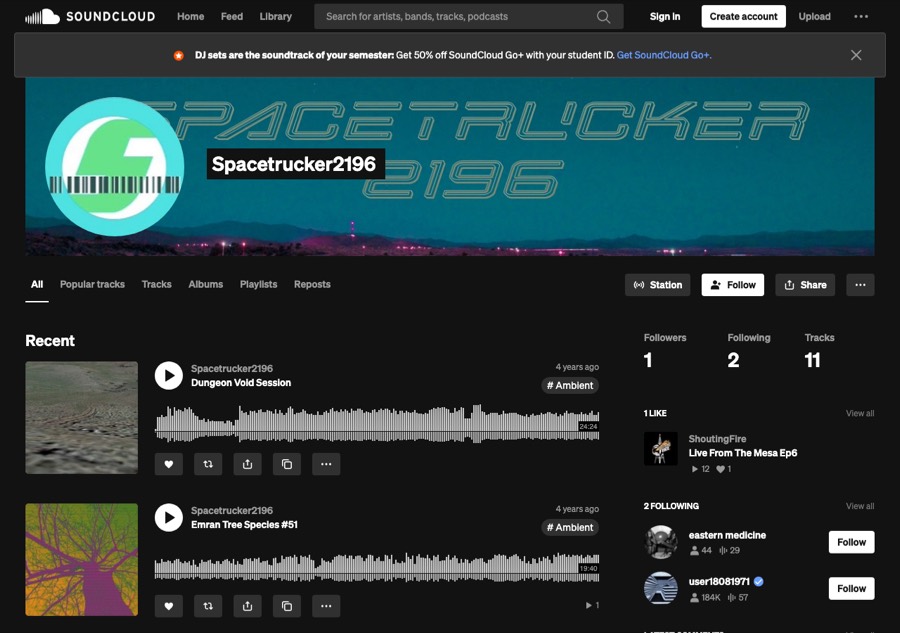Follow the Get SoundCloud Go+ link
This screenshot has width=900, height=633.
click(x=664, y=55)
